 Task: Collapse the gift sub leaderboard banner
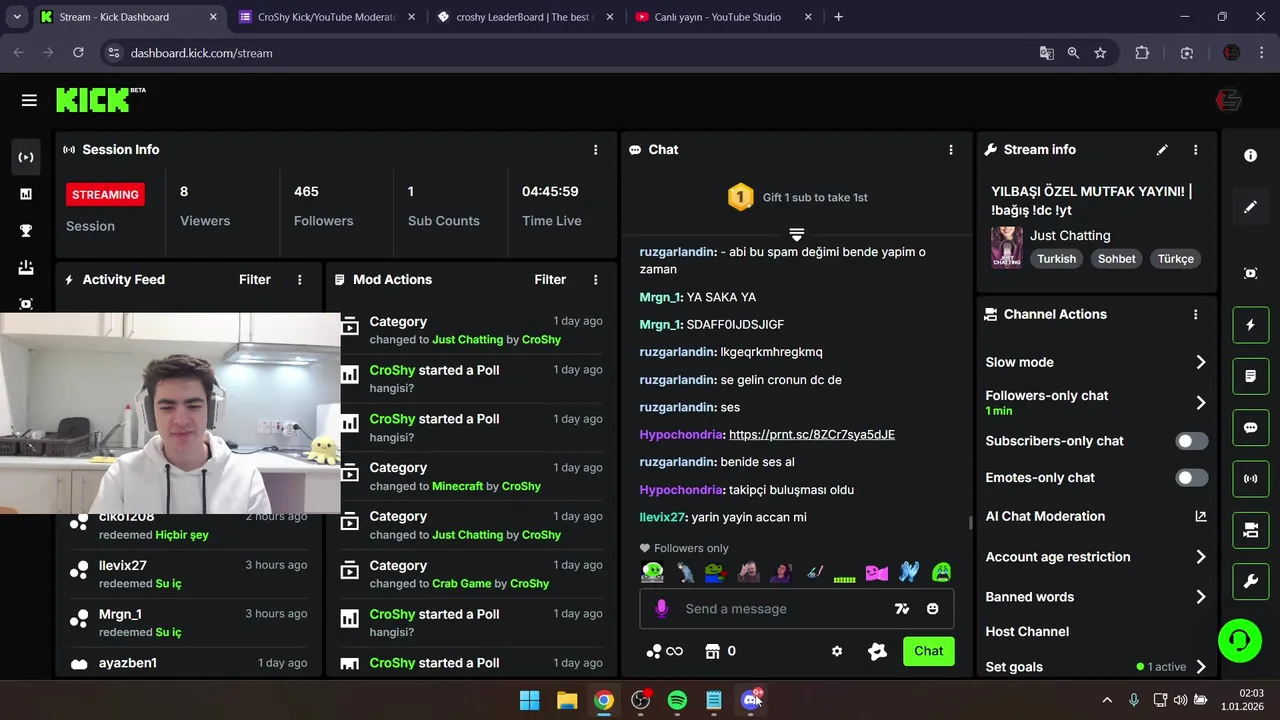click(797, 234)
